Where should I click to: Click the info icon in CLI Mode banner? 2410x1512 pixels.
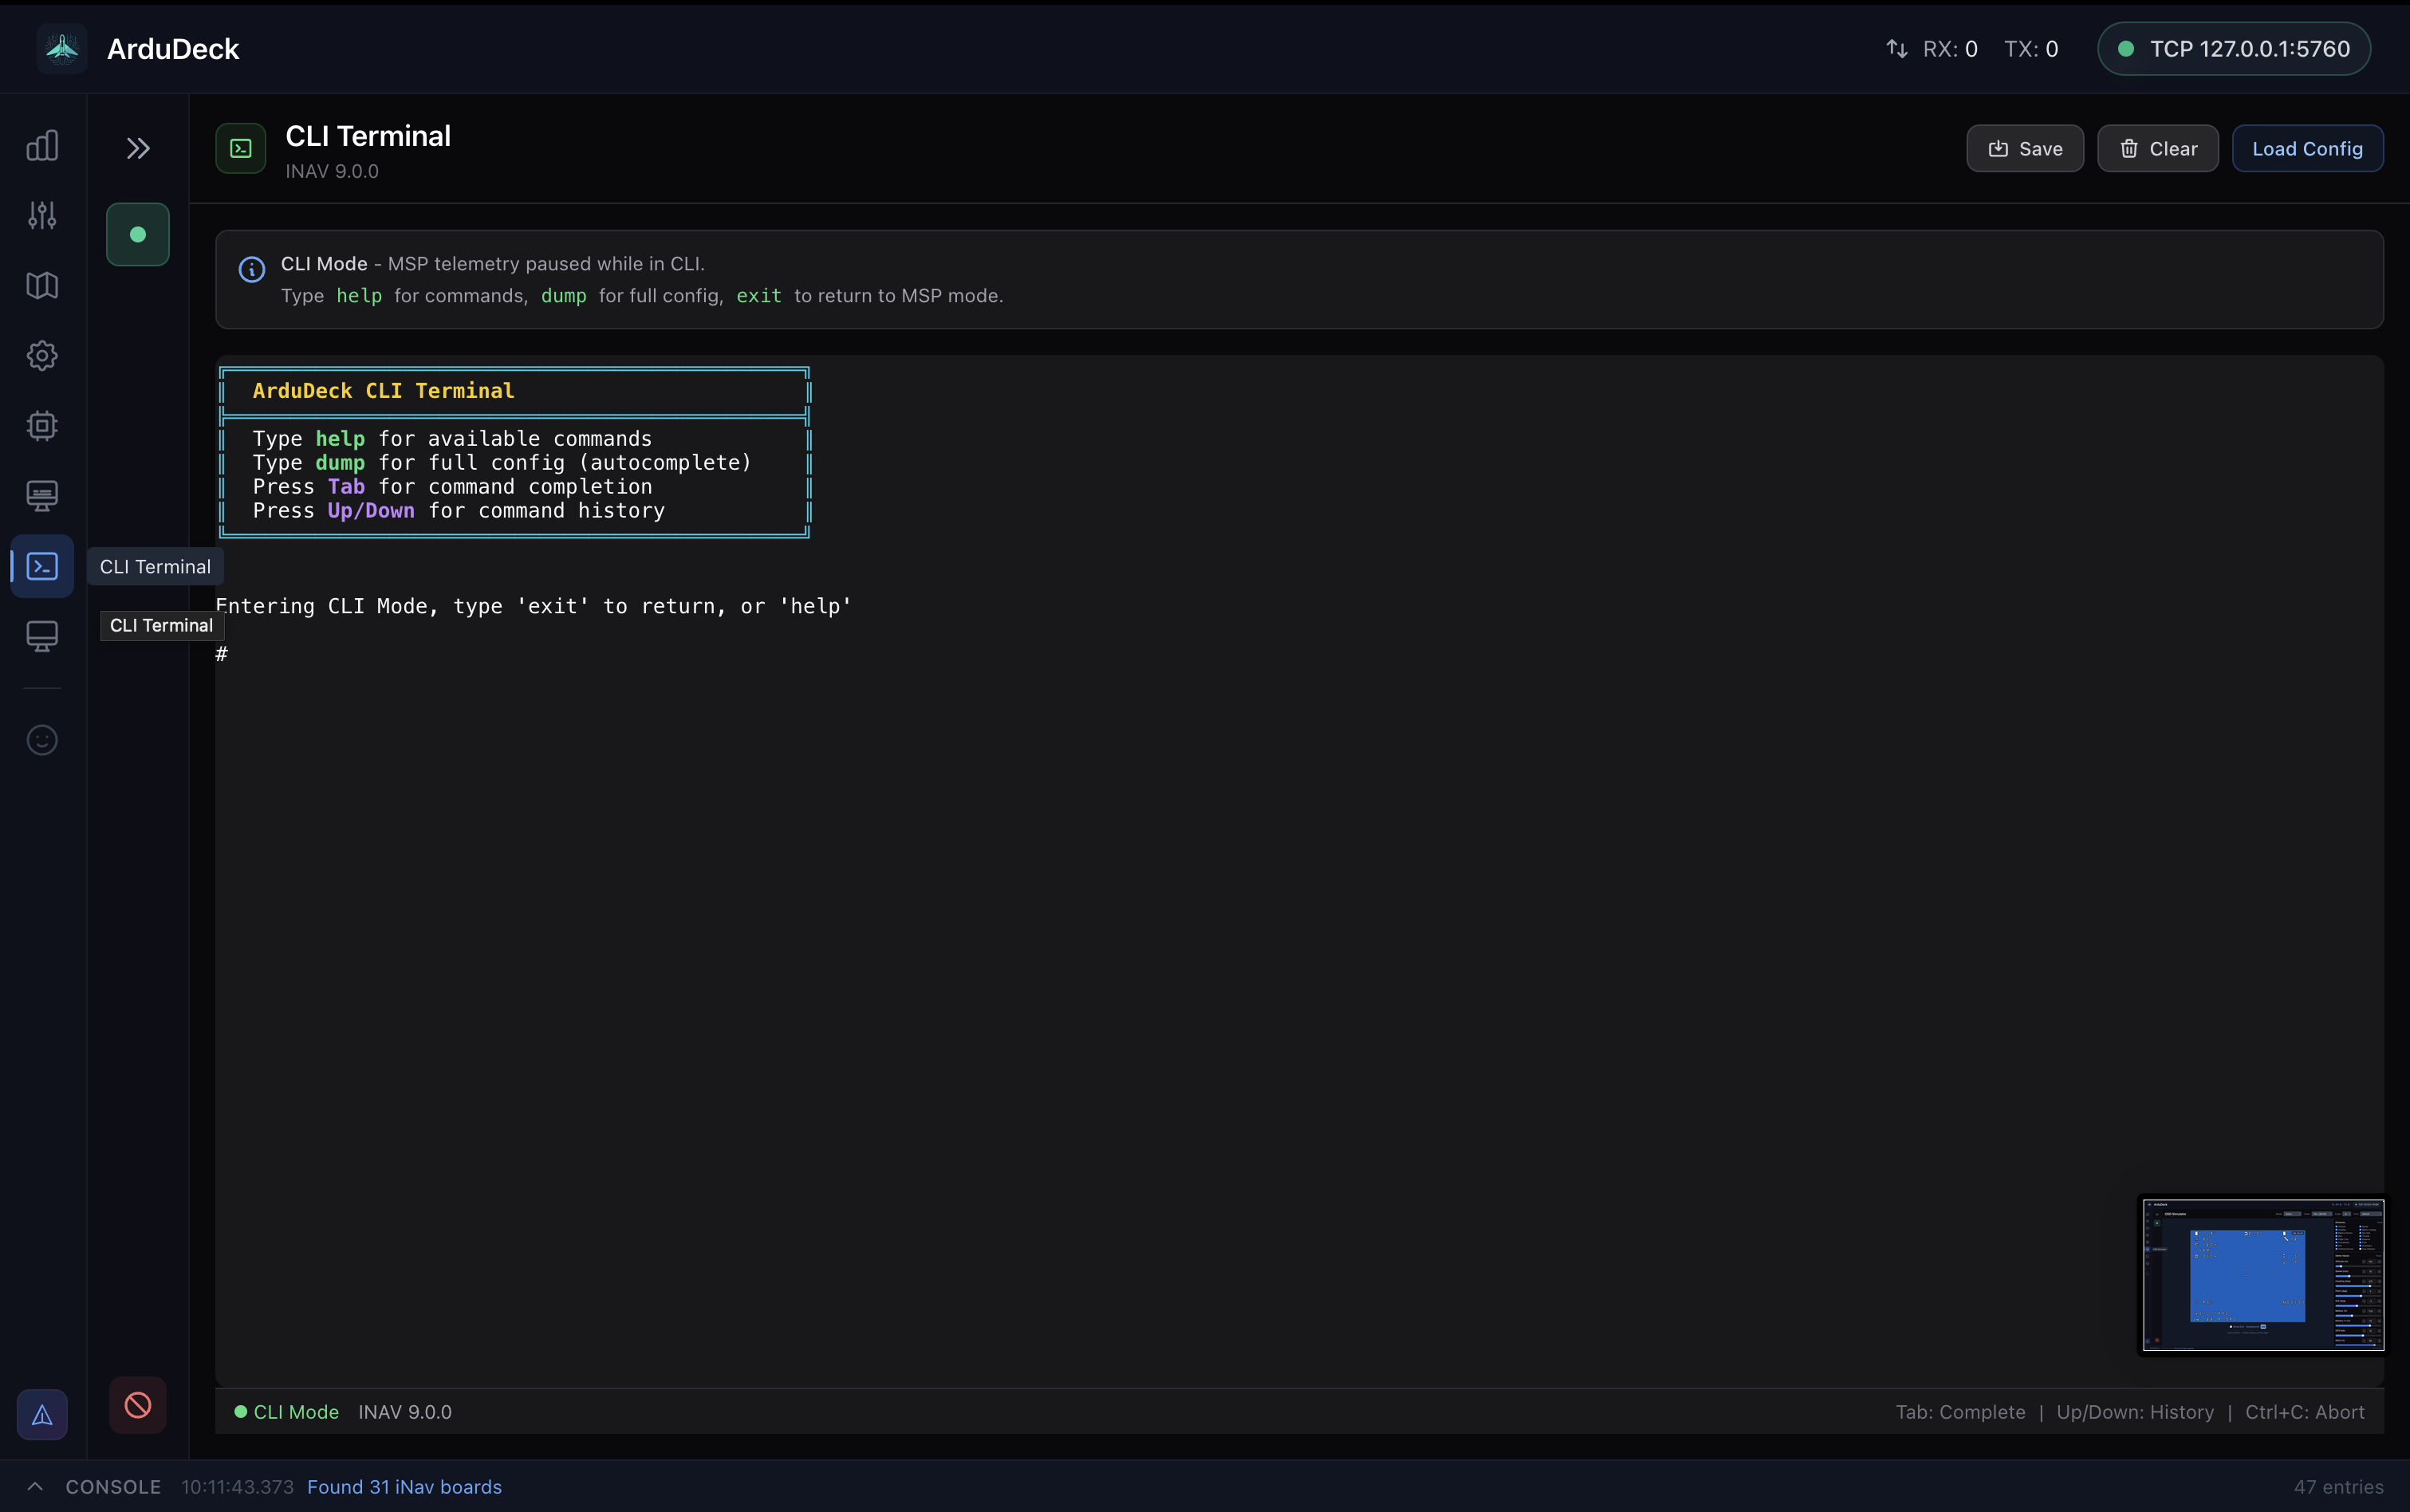(252, 269)
